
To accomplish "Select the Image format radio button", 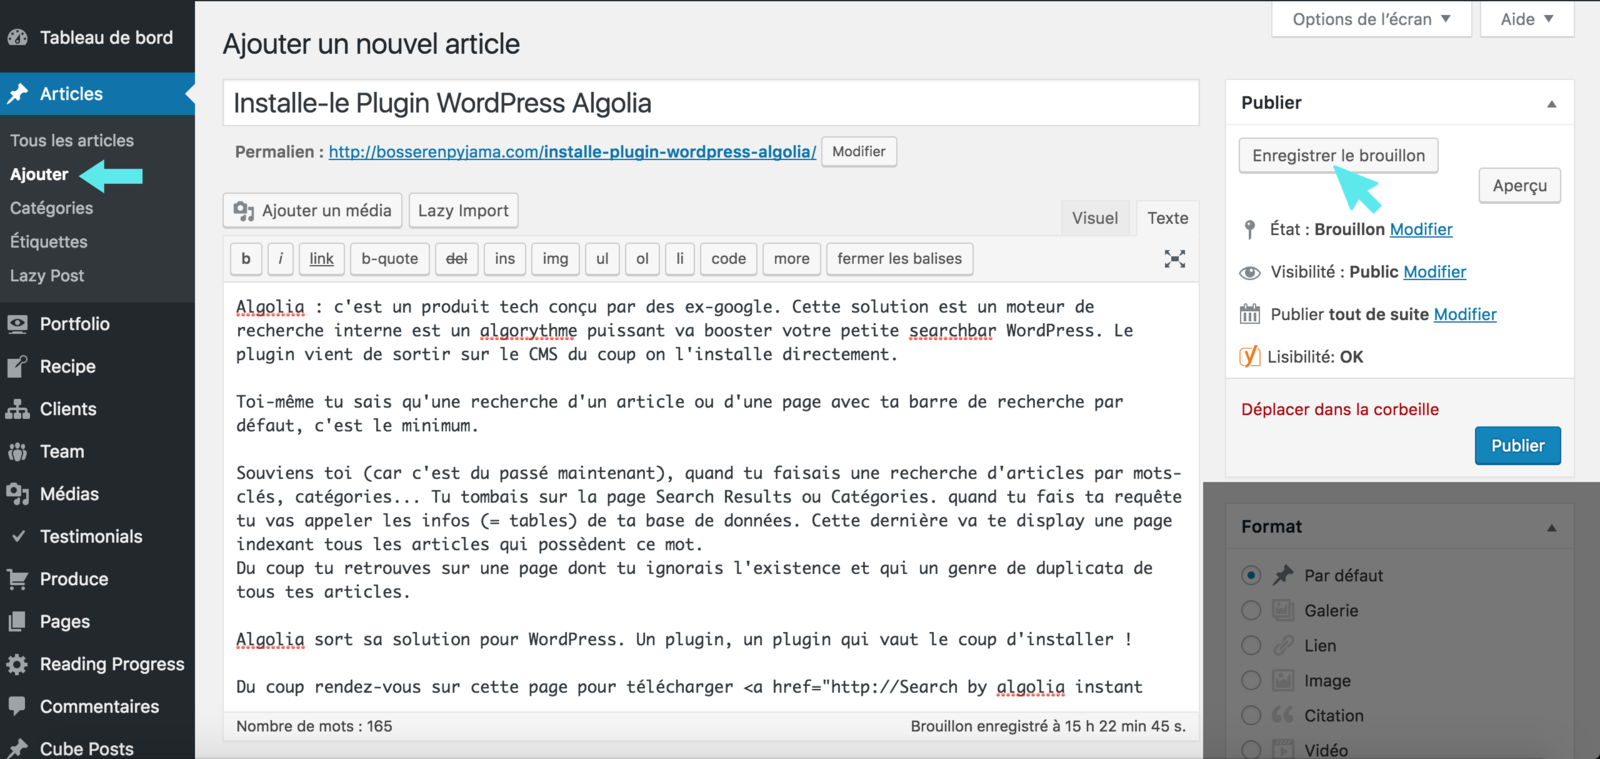I will coord(1251,681).
